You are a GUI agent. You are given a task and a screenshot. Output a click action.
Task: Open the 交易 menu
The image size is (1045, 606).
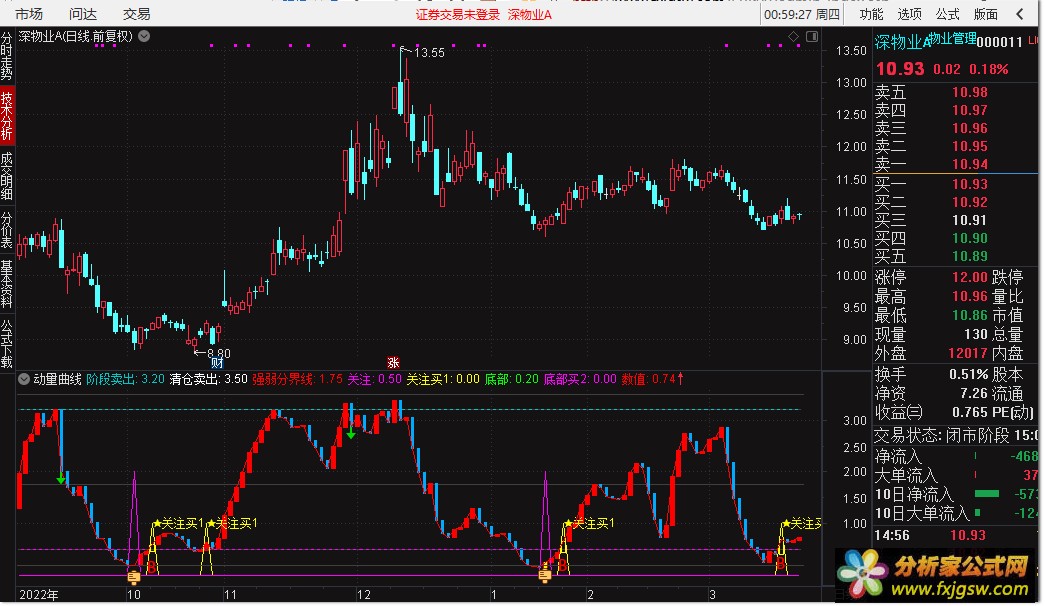tap(137, 14)
